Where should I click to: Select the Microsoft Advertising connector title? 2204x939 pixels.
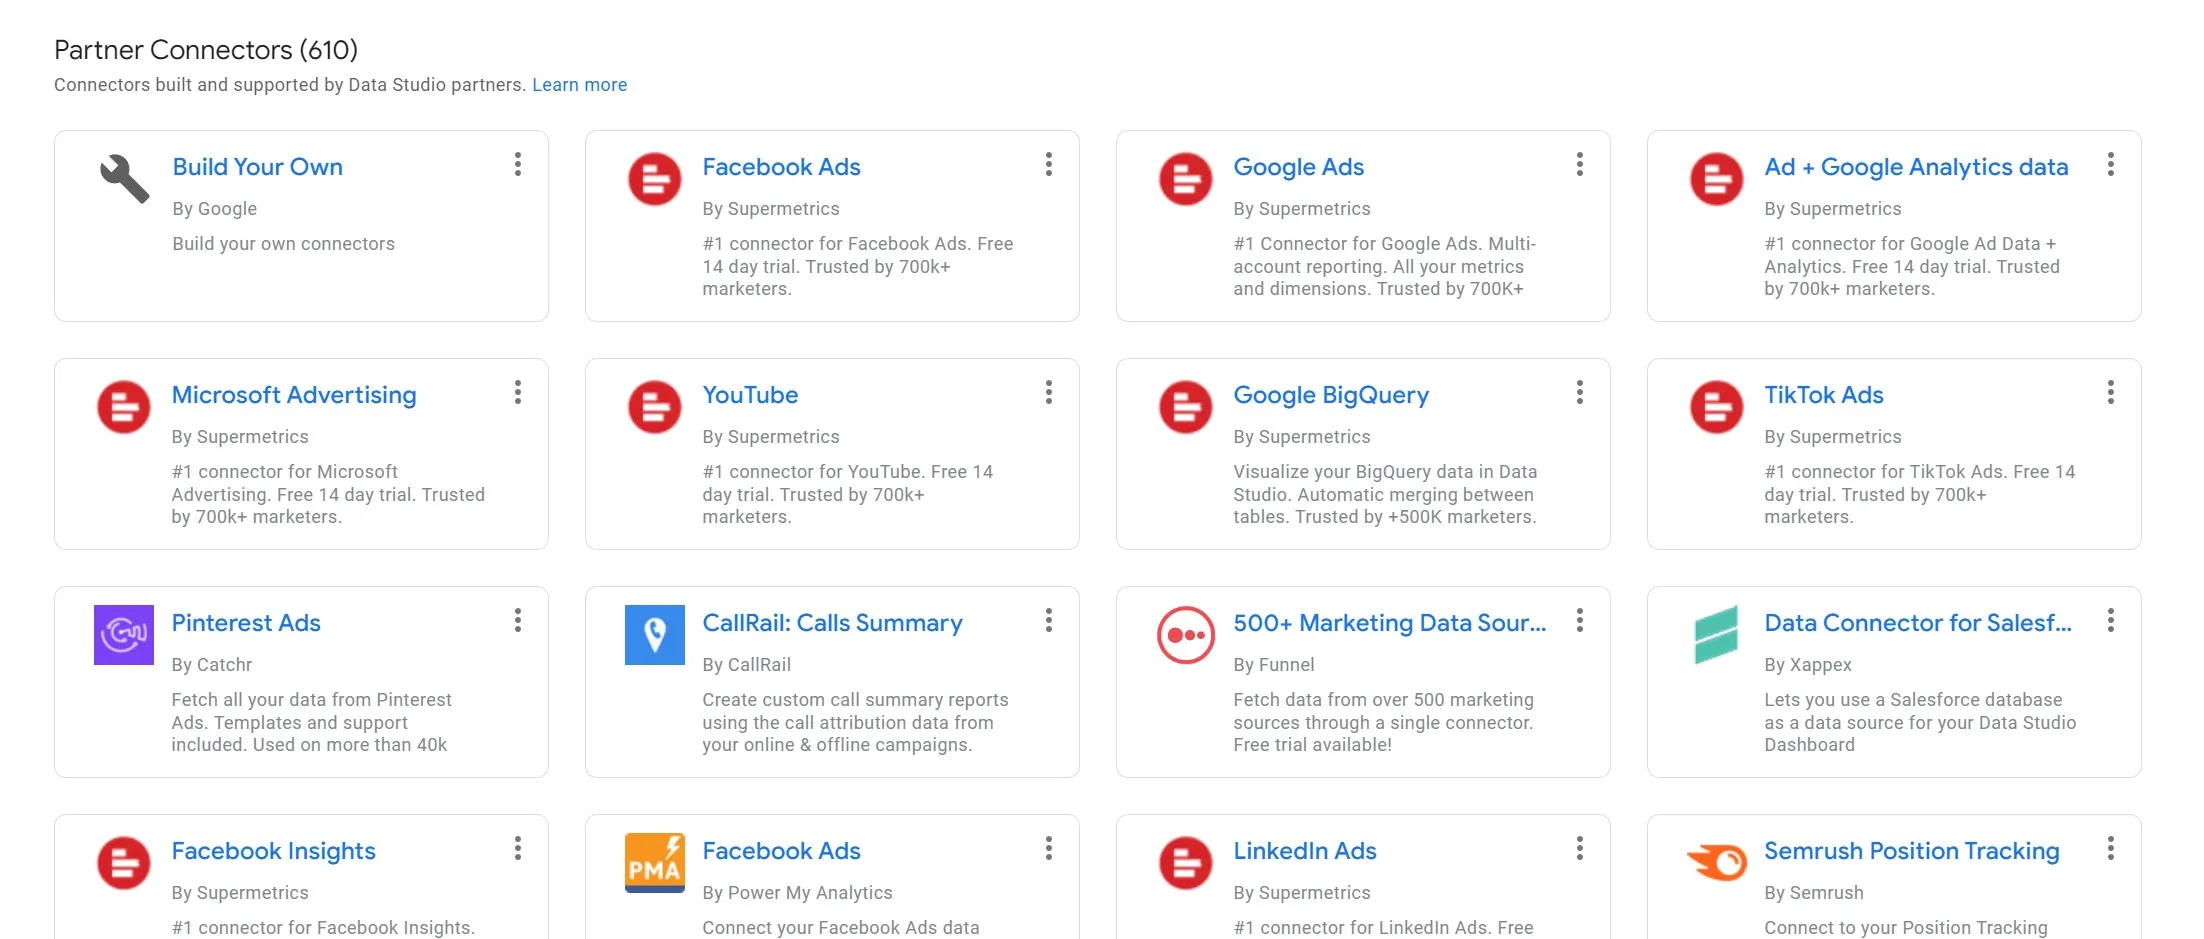tap(294, 395)
